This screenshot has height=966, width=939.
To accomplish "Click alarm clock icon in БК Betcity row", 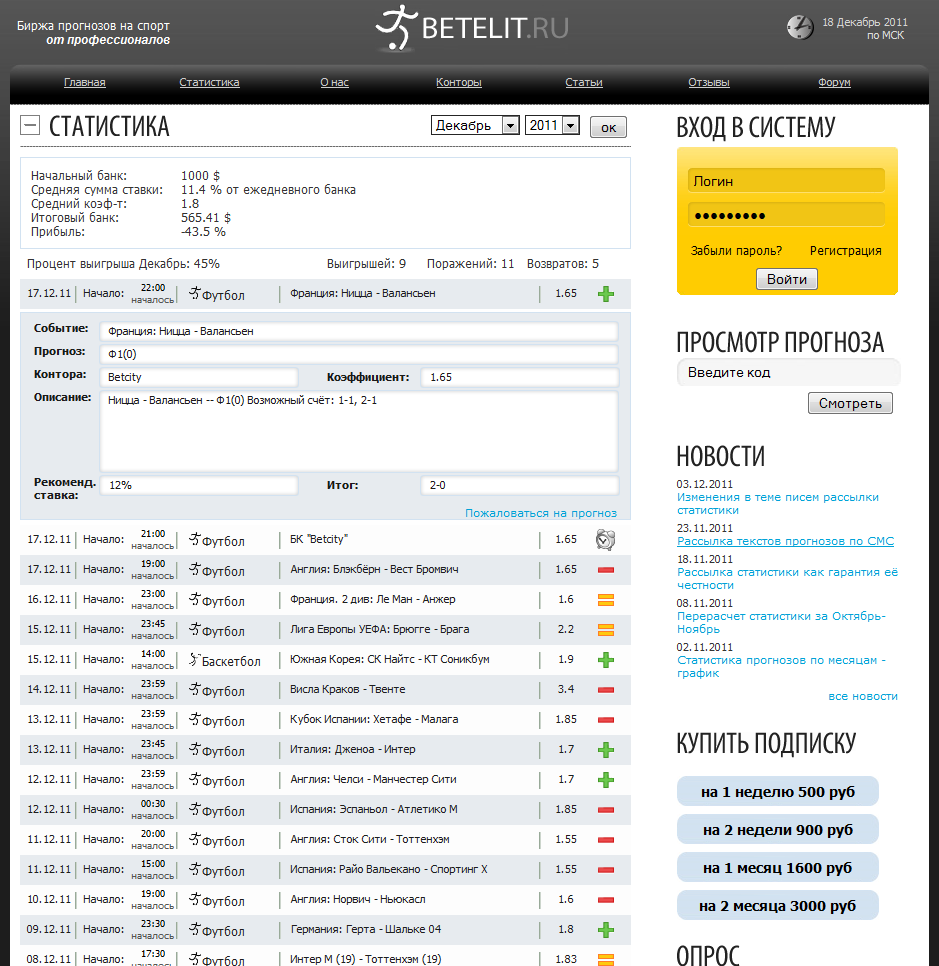I will tap(605, 540).
